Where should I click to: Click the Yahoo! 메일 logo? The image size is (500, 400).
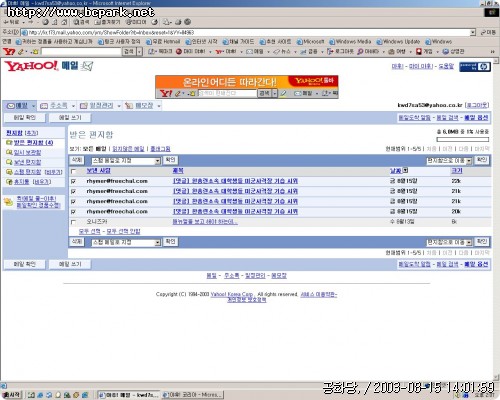(x=49, y=66)
